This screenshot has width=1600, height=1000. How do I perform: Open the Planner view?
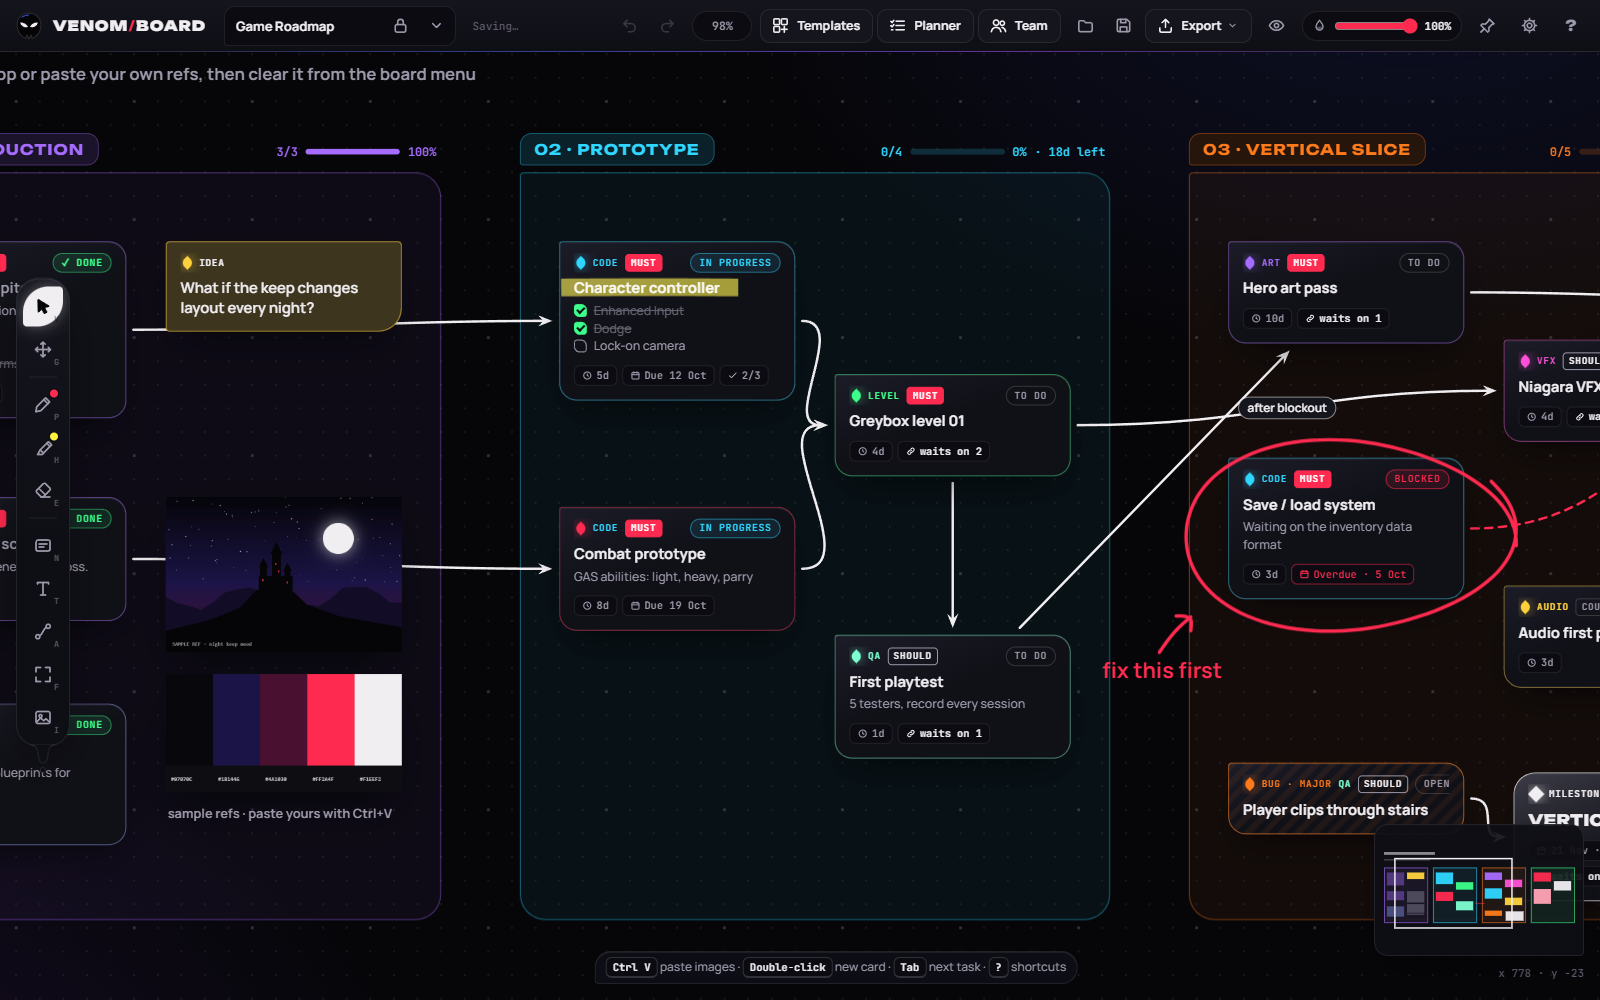pos(925,26)
